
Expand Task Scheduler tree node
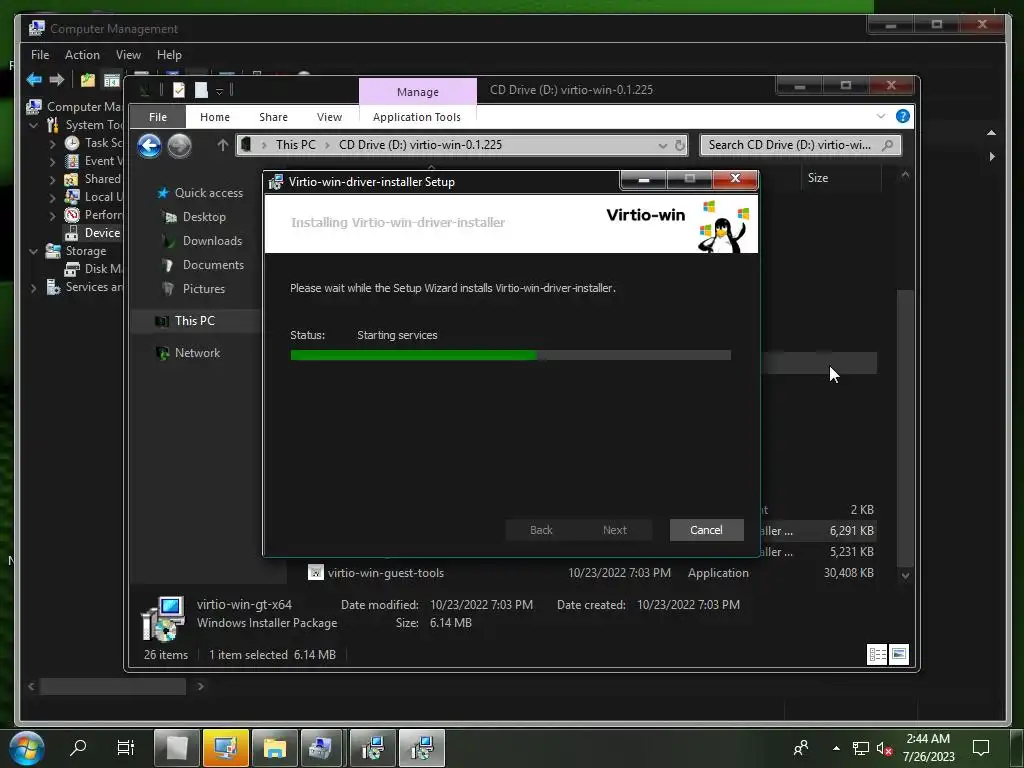point(52,143)
